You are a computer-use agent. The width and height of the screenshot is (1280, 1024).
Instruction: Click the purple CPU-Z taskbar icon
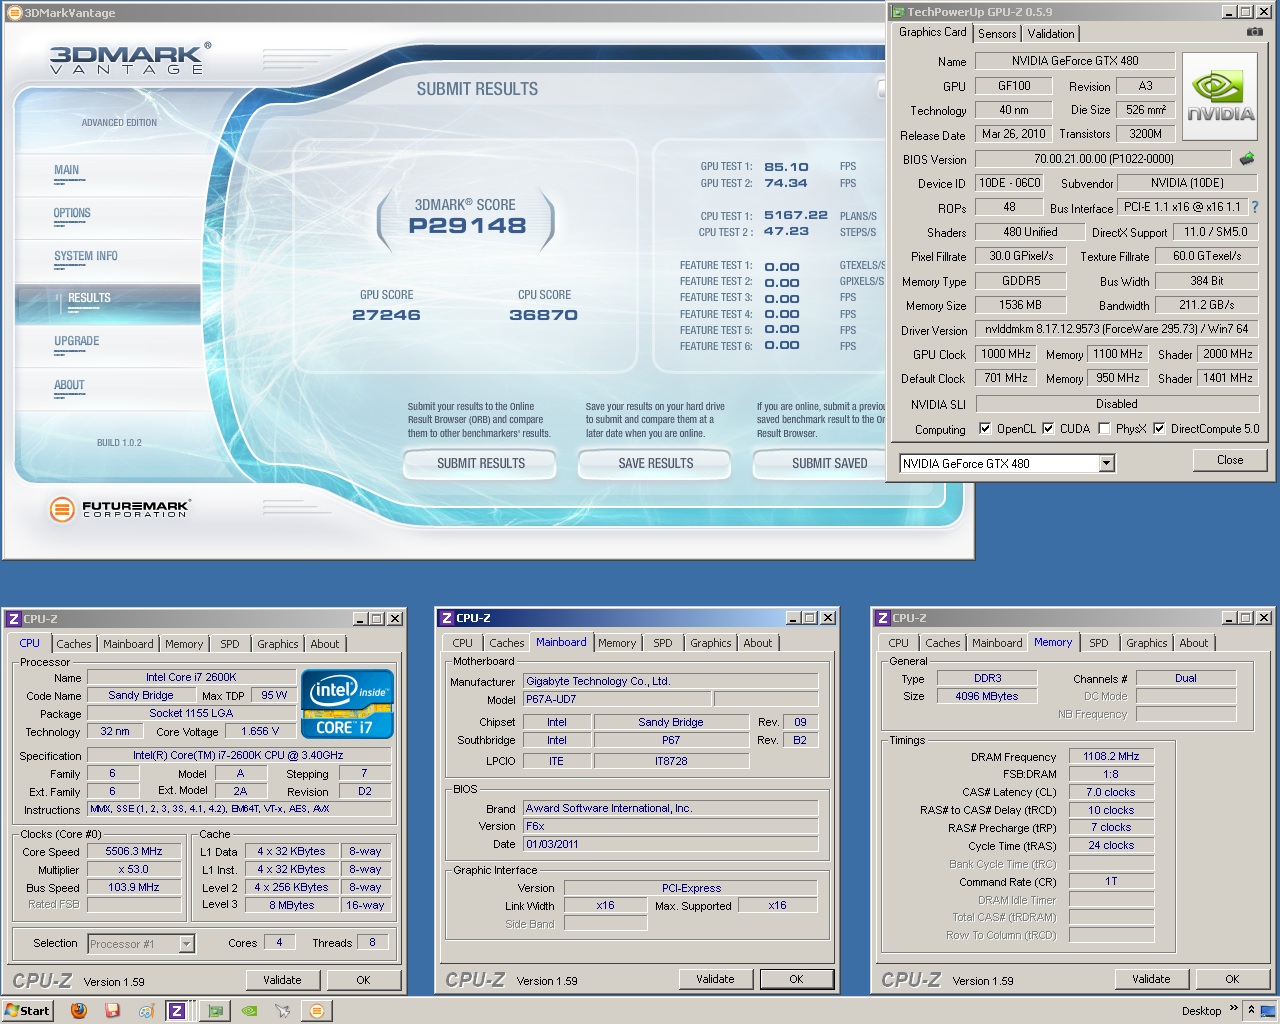[177, 1011]
